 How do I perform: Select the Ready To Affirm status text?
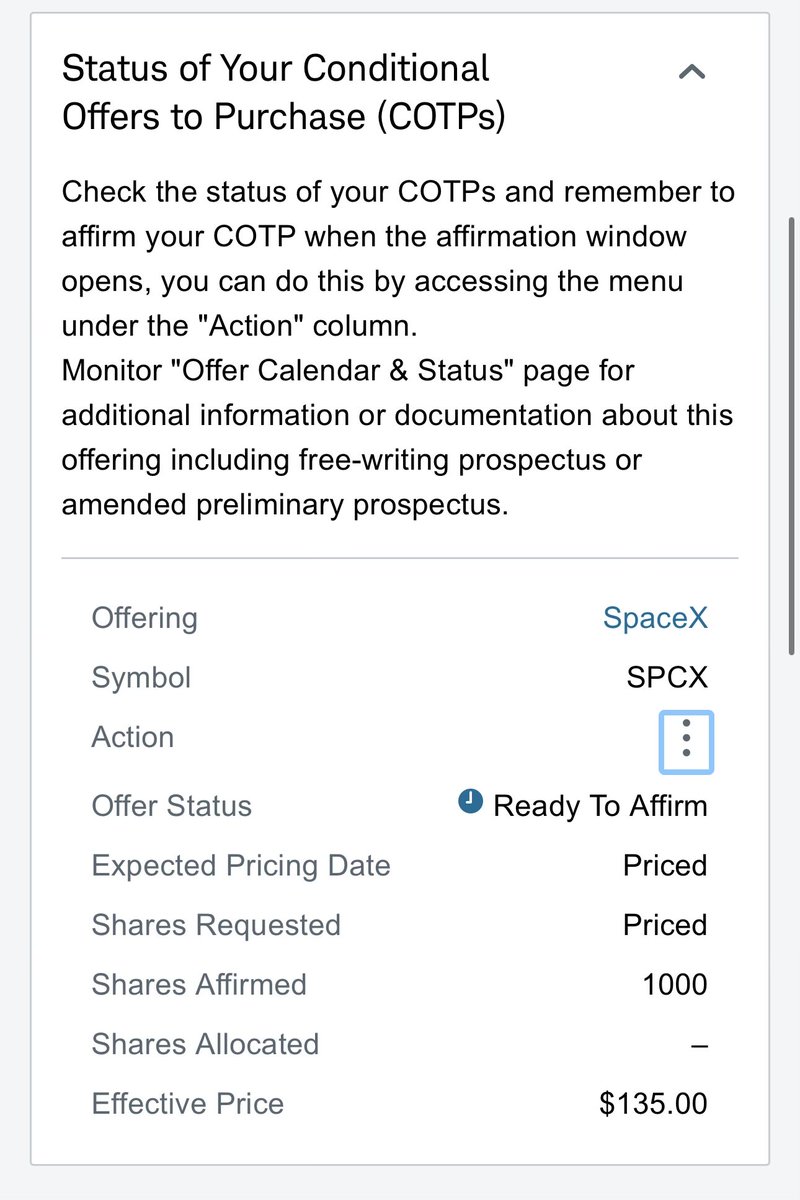coord(600,806)
